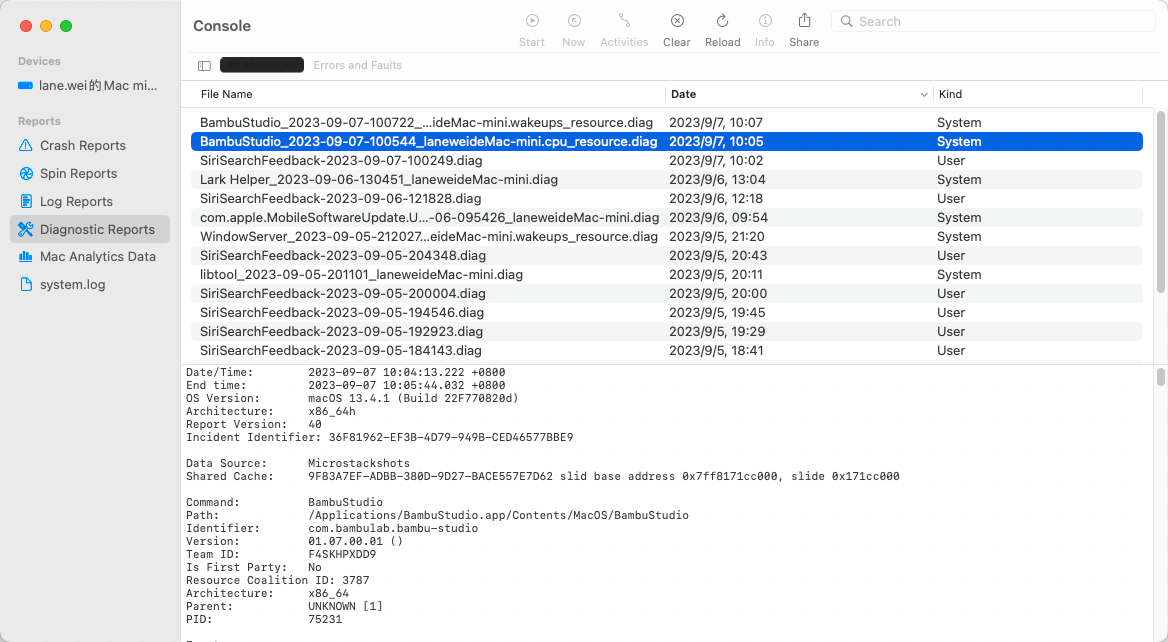Image resolution: width=1168 pixels, height=642 pixels.
Task: Open the Share menu icon
Action: (804, 20)
